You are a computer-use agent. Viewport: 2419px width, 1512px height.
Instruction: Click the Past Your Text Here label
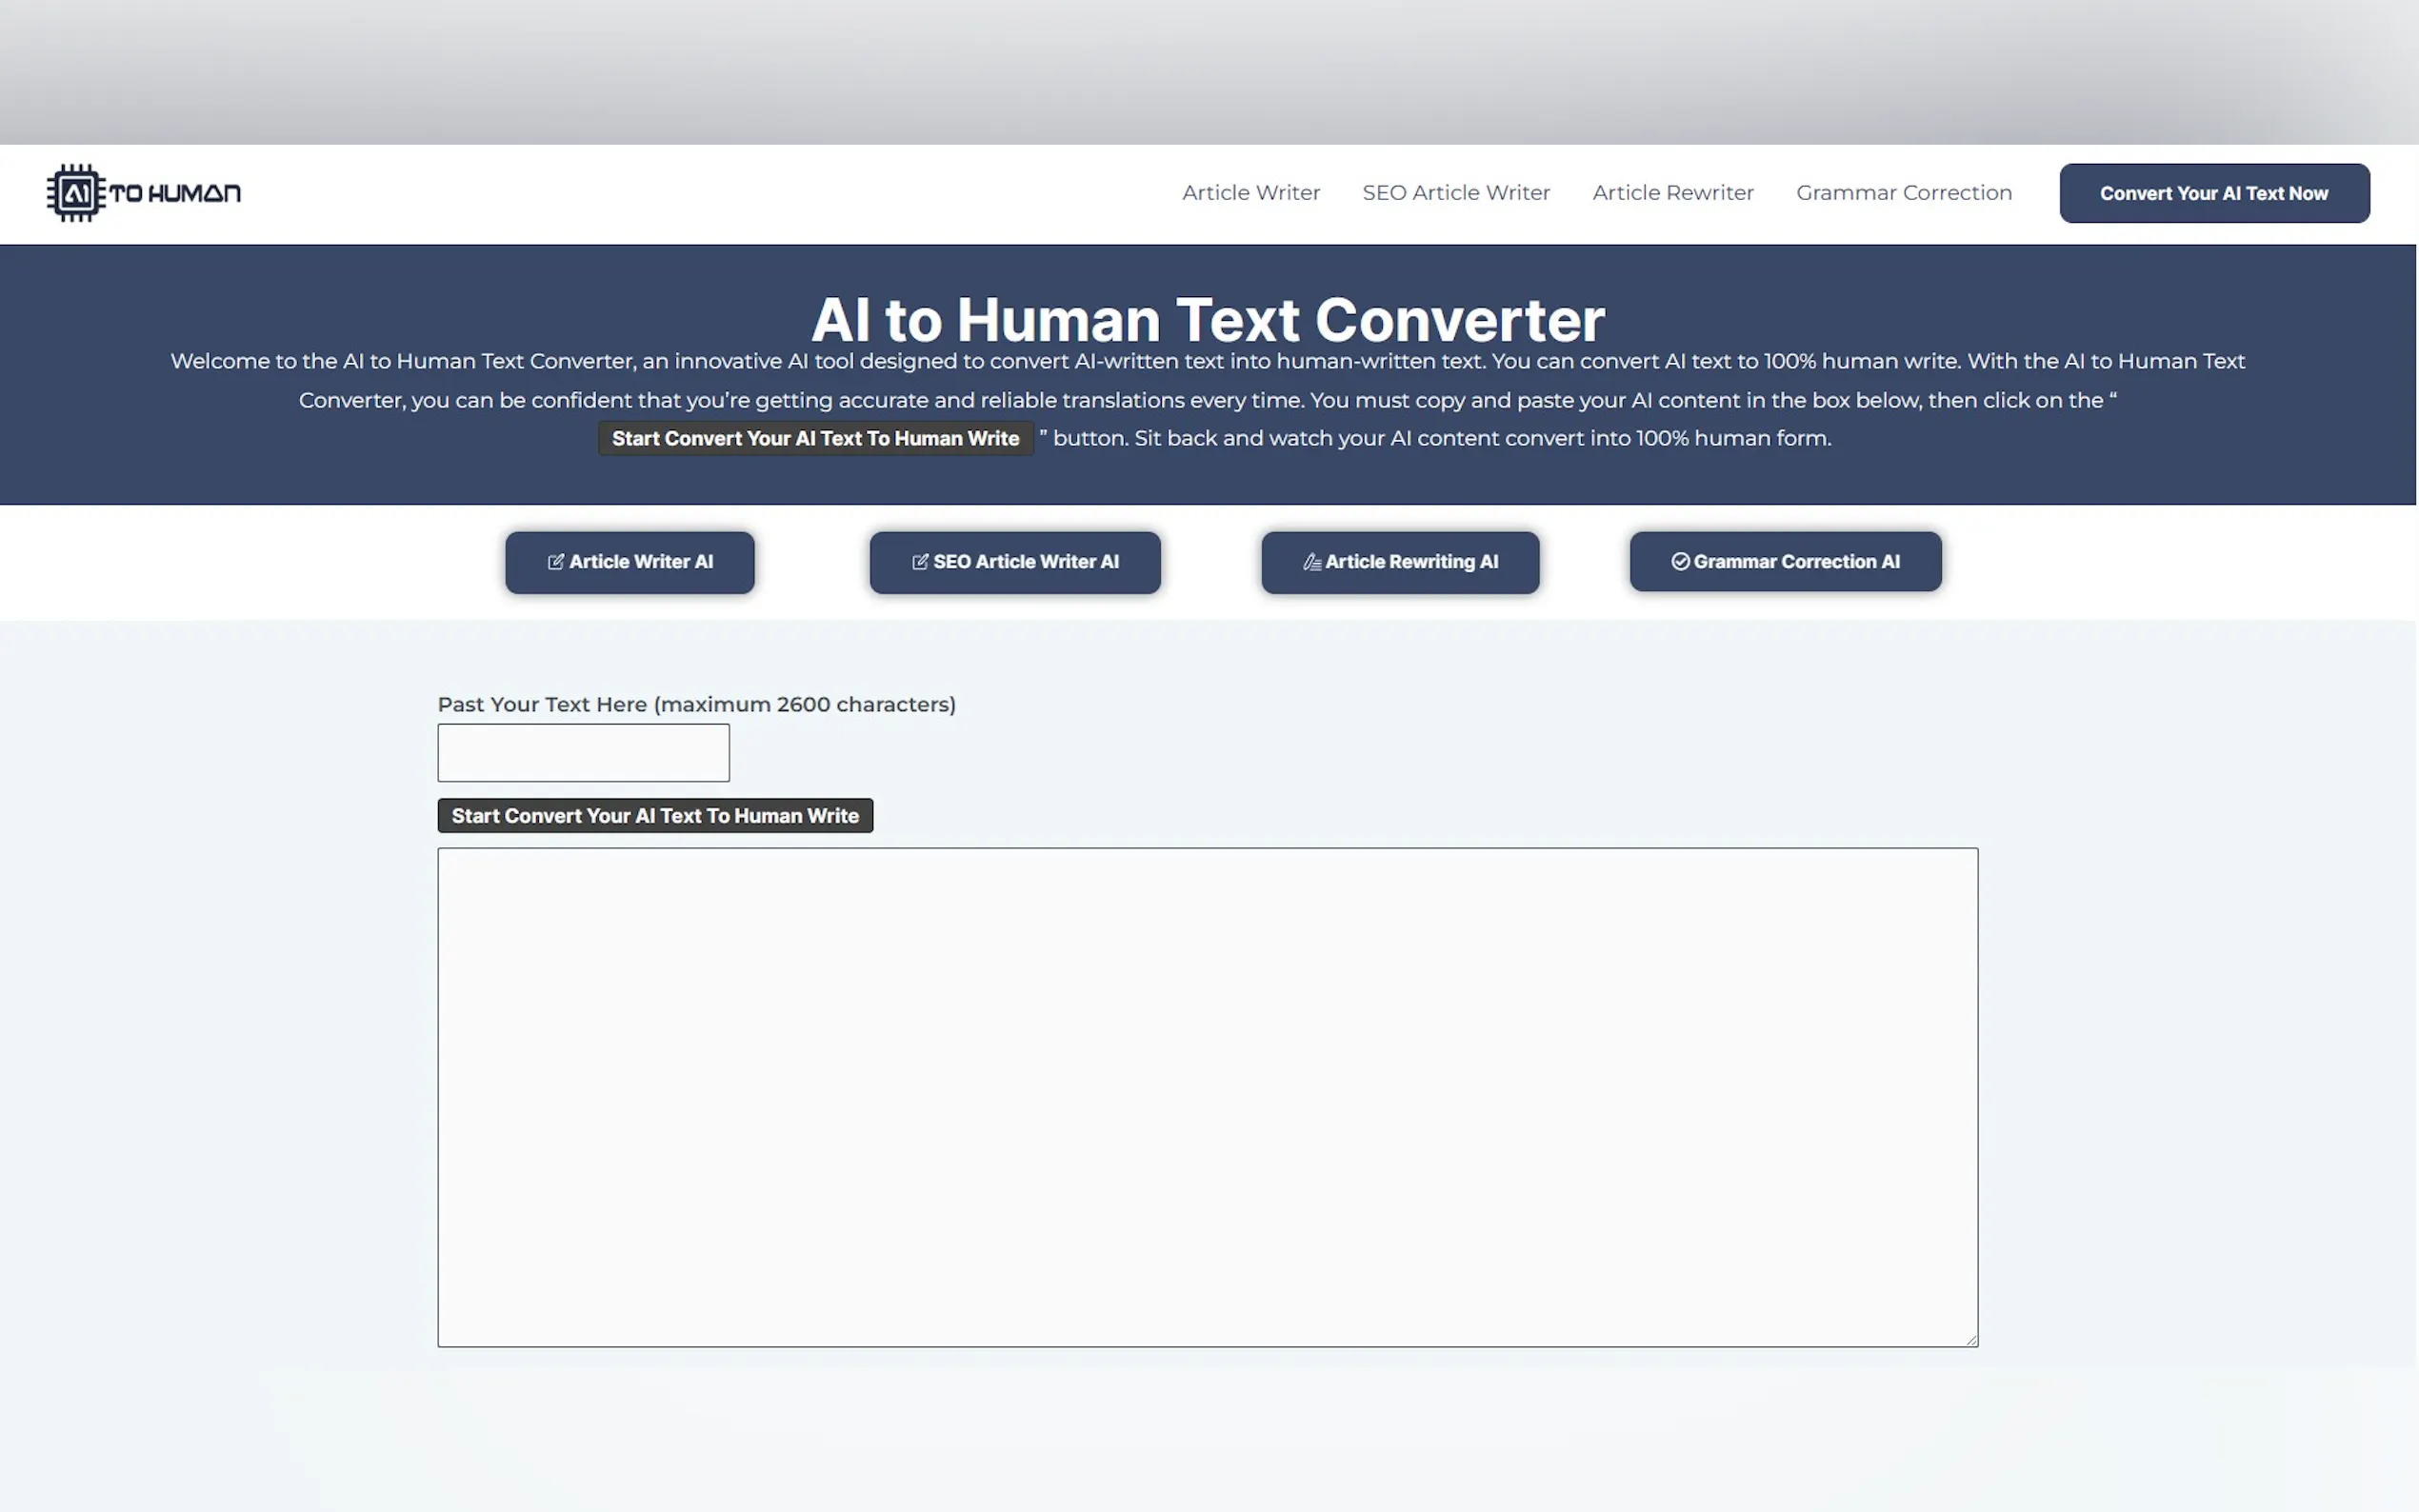[x=696, y=705]
